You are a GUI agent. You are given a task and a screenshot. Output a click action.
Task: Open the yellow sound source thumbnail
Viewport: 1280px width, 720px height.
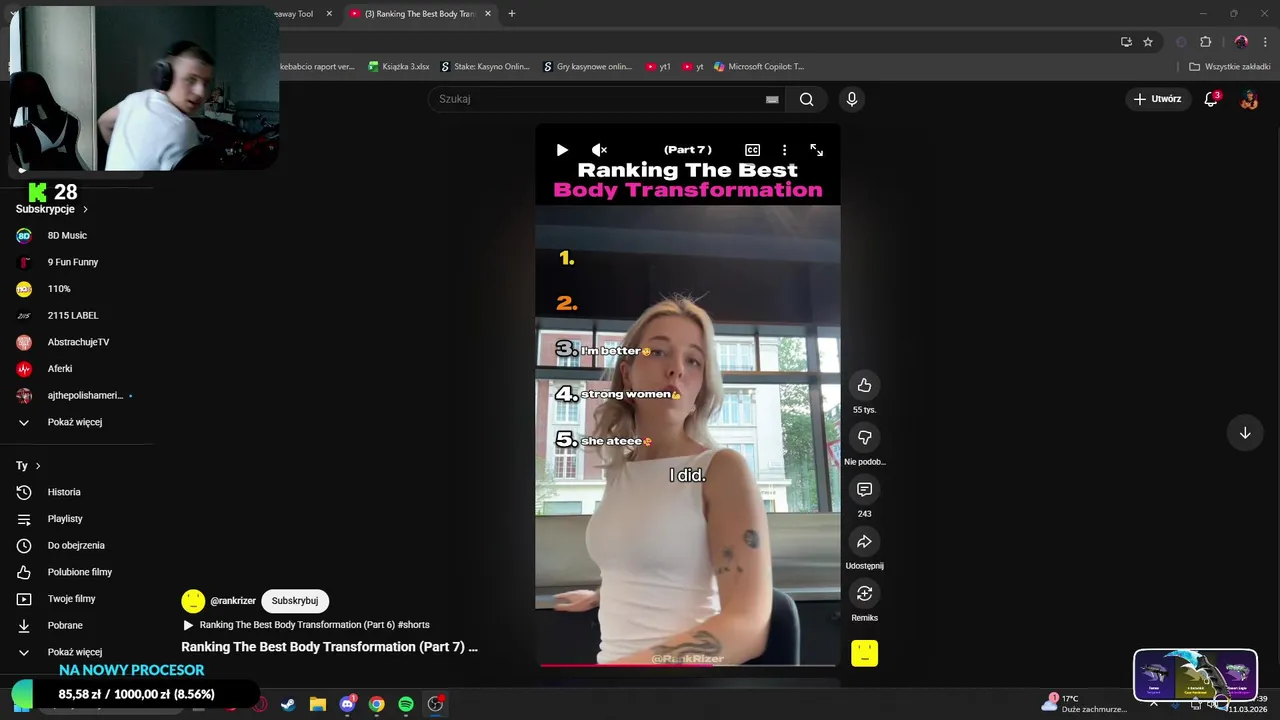864,653
